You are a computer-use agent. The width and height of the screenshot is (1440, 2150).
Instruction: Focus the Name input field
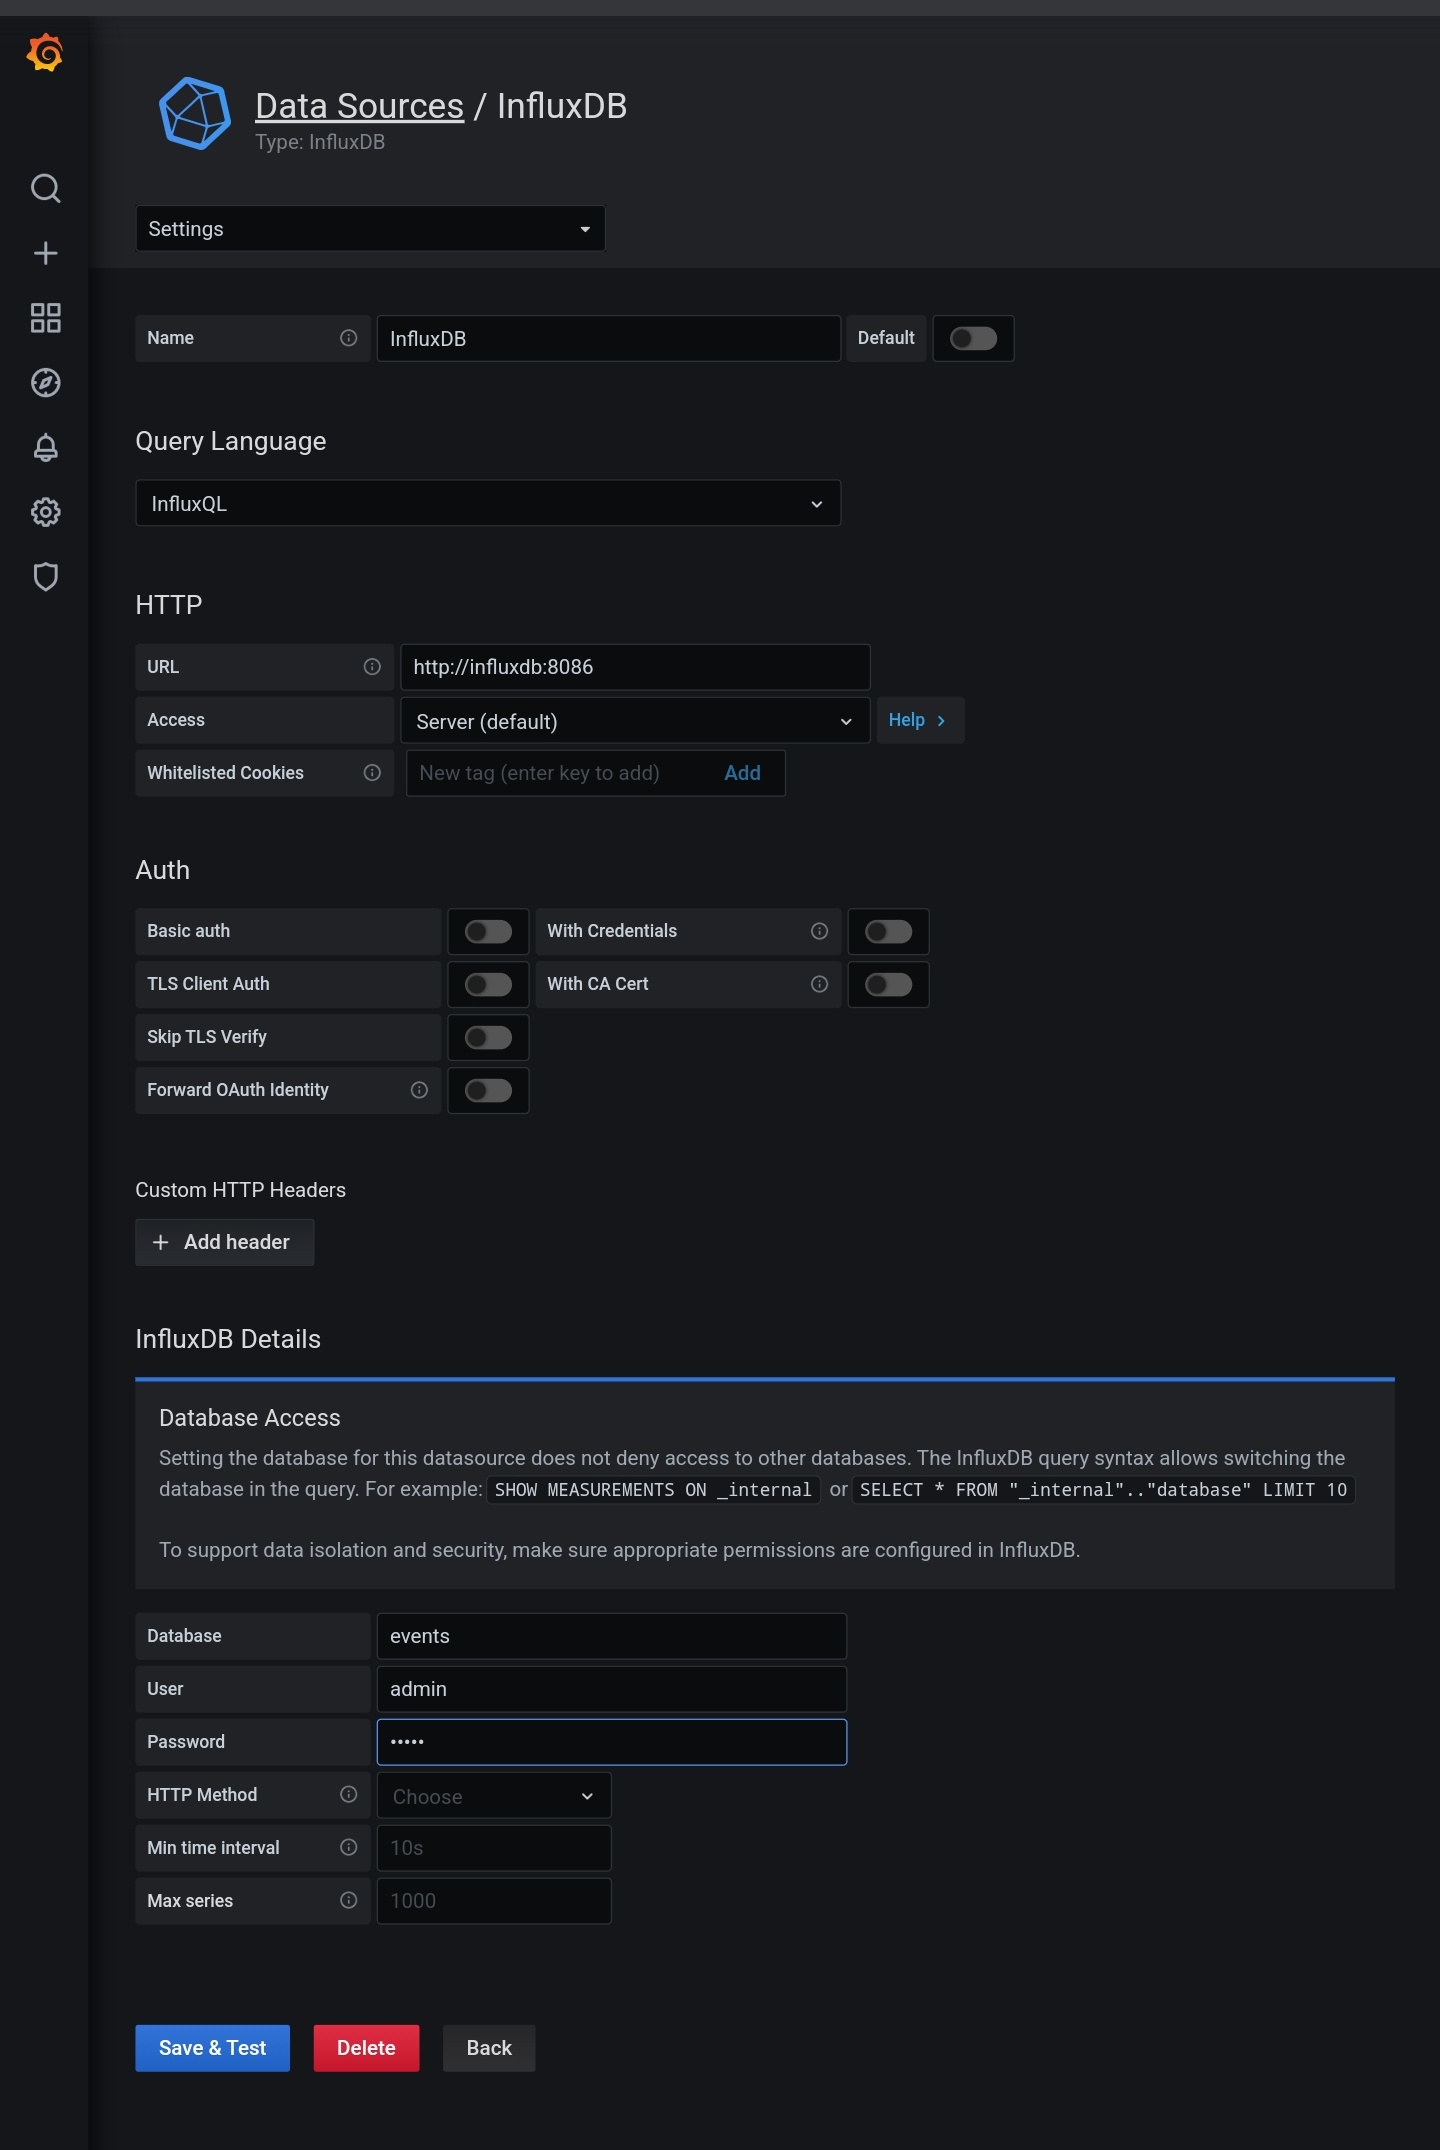click(x=608, y=338)
